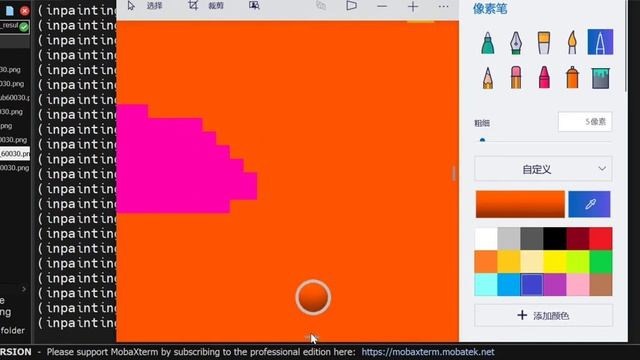Pick the sky blue color swatch
The image size is (640, 360).
pyautogui.click(x=509, y=284)
